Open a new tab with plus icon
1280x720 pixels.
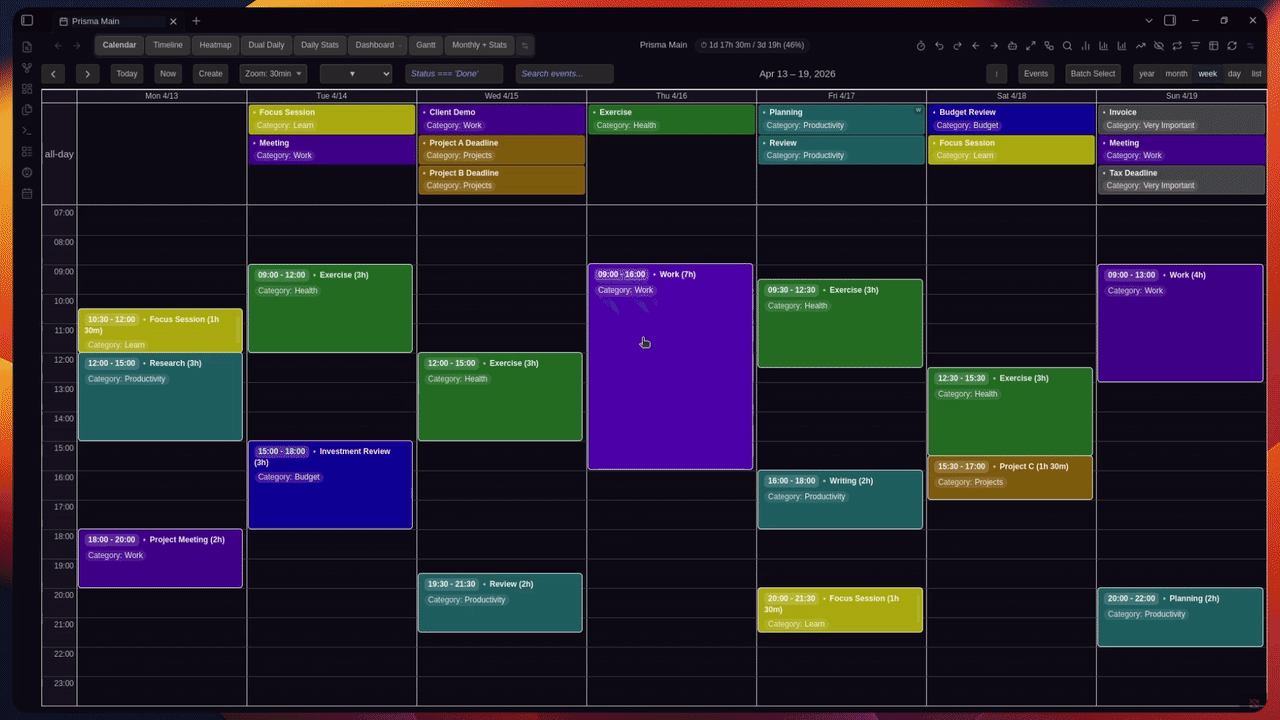point(196,21)
